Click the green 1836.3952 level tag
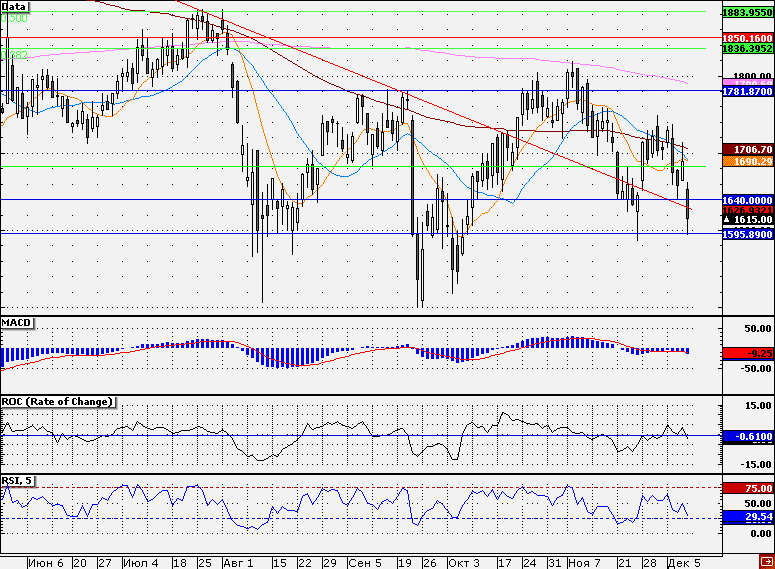This screenshot has width=775, height=569. tap(747, 48)
